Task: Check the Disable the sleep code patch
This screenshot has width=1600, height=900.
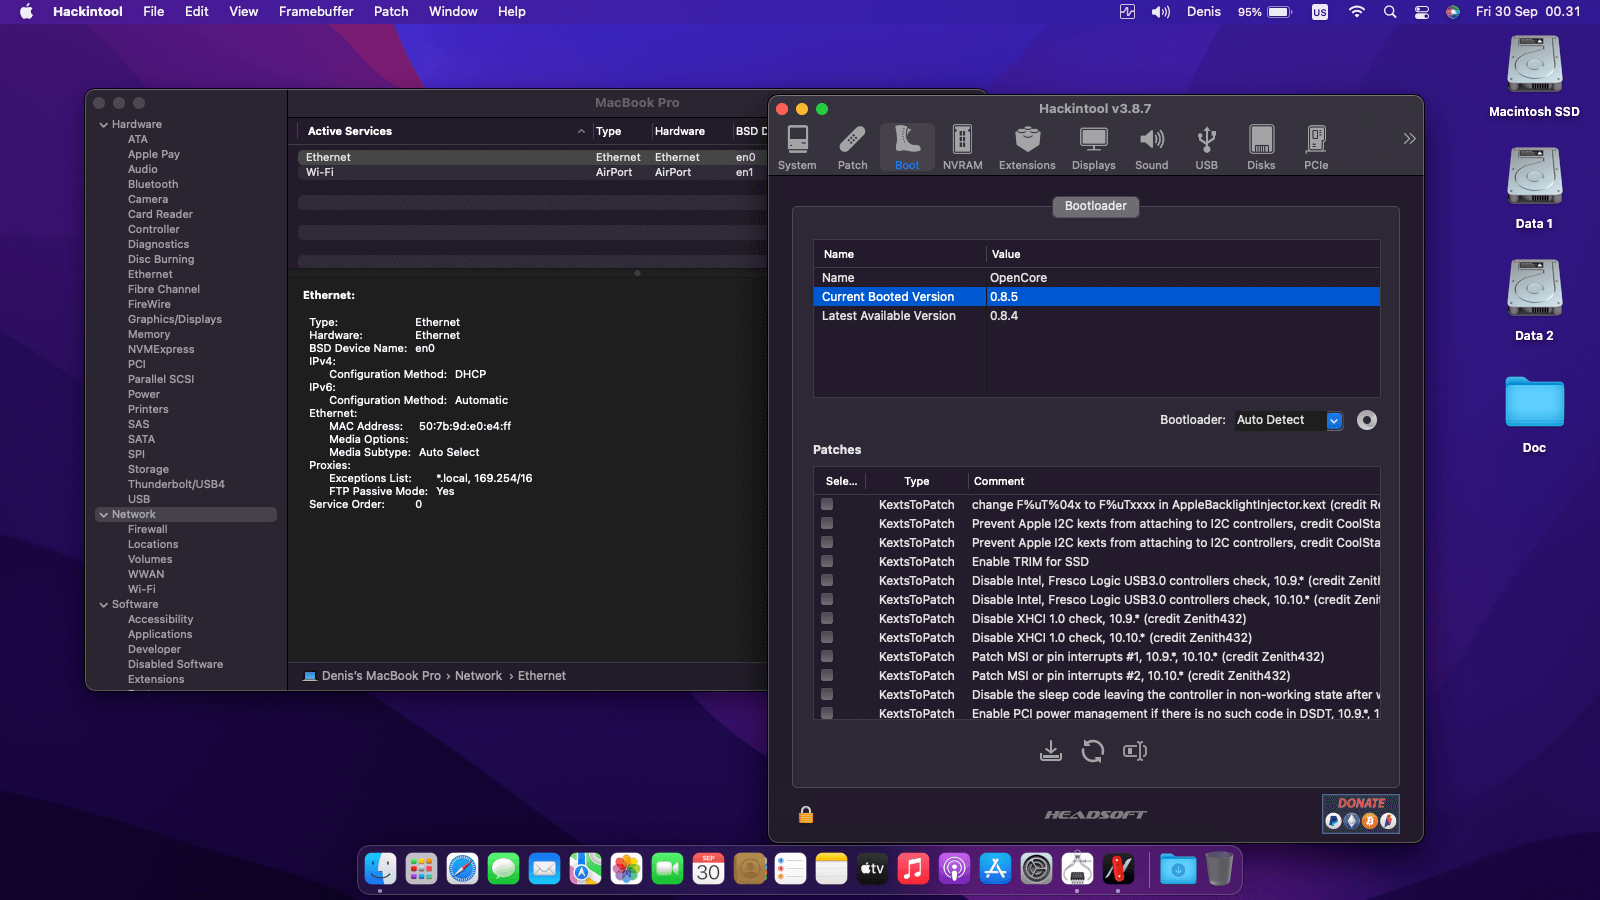Action: [x=827, y=695]
